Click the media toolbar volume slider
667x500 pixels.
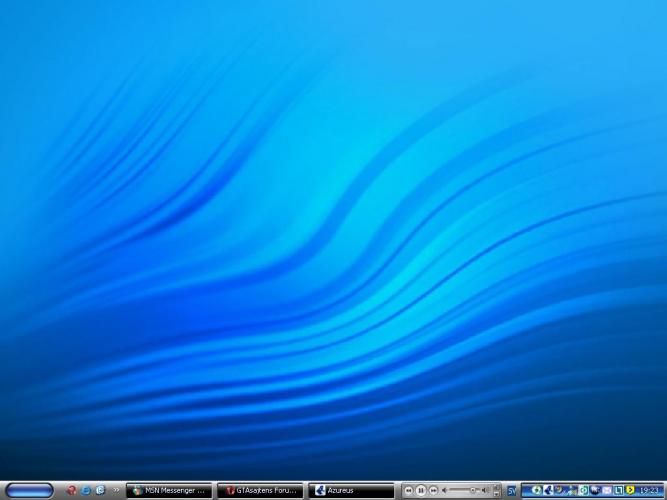tap(470, 490)
